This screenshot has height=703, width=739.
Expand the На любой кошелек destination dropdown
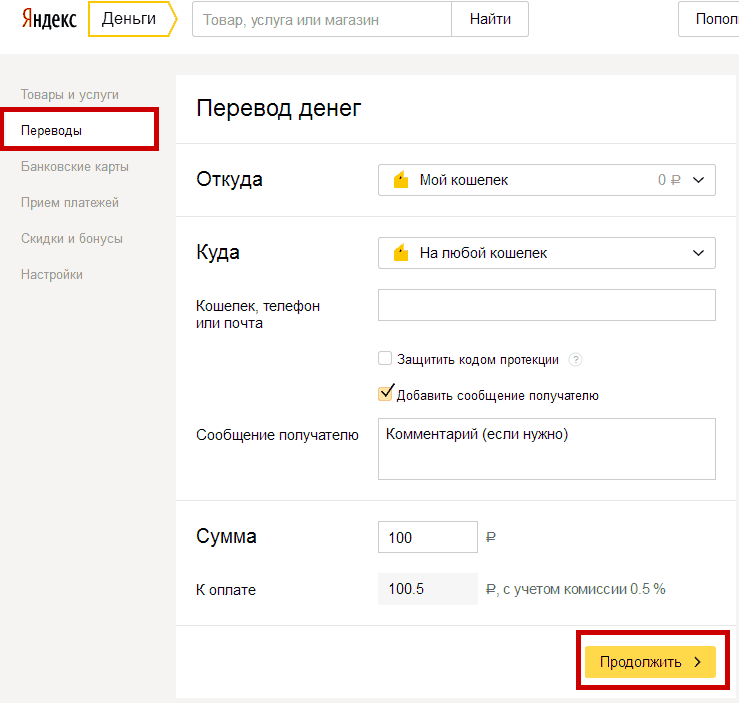tap(547, 253)
